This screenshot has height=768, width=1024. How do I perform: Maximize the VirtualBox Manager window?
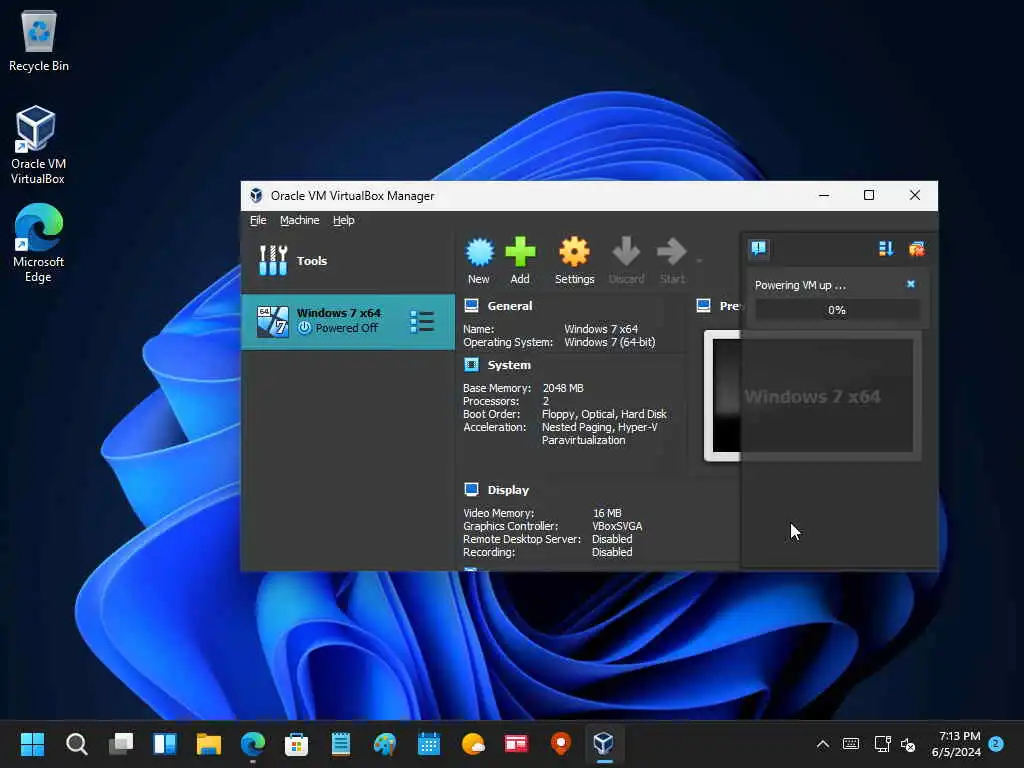pos(869,195)
